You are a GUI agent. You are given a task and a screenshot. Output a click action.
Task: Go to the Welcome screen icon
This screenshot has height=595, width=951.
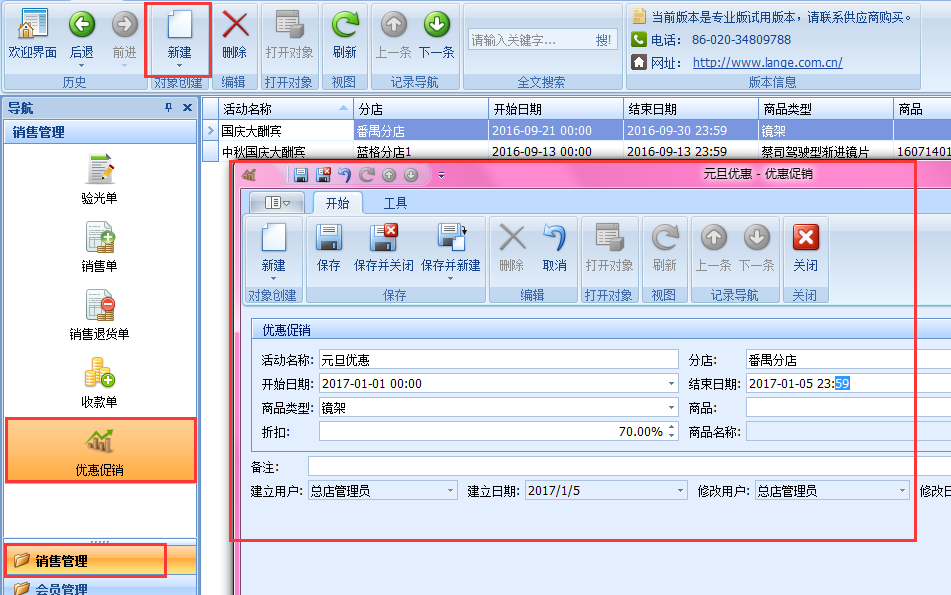[33, 33]
